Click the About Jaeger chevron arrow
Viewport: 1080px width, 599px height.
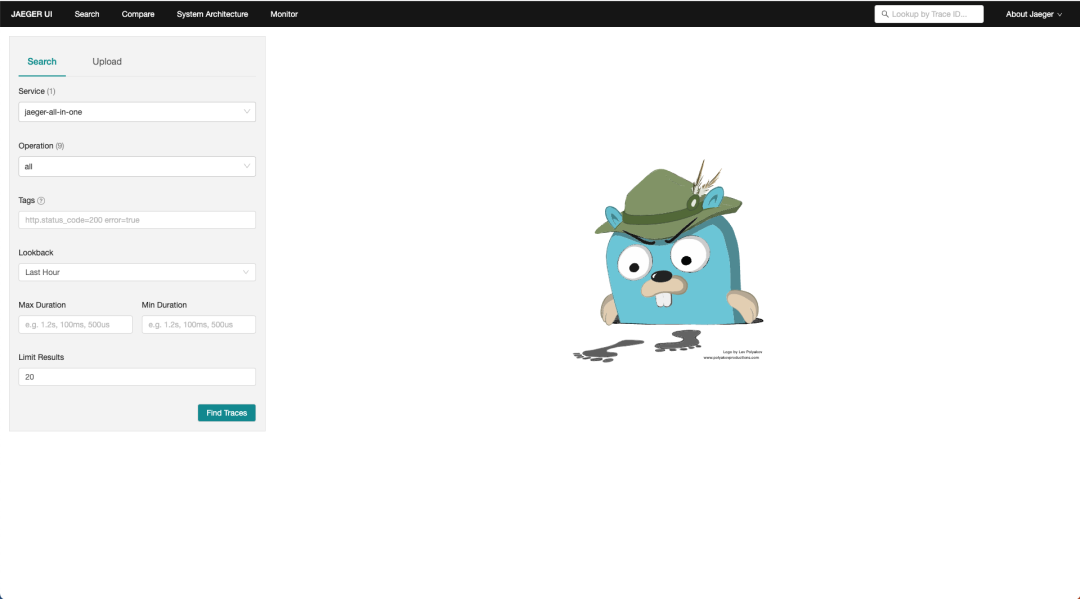1059,14
